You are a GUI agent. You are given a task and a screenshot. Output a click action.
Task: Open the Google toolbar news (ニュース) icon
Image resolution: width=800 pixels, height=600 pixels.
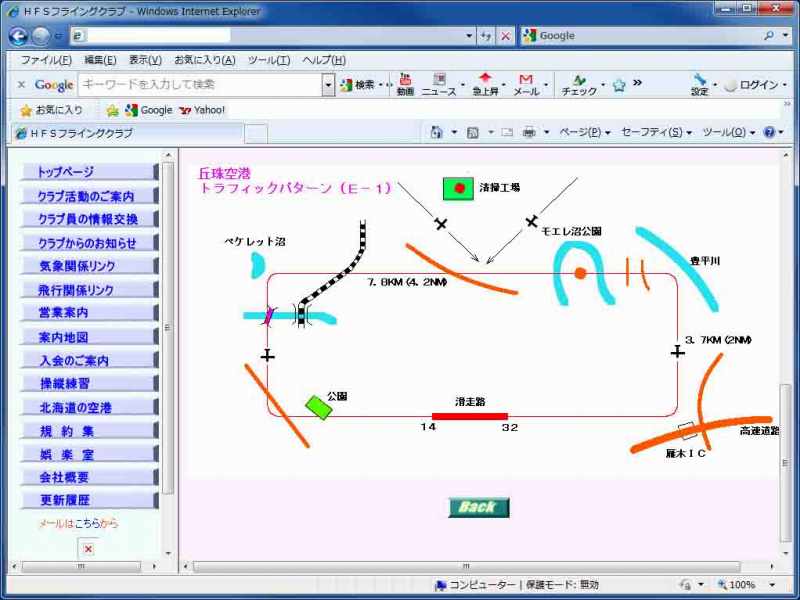pyautogui.click(x=438, y=84)
